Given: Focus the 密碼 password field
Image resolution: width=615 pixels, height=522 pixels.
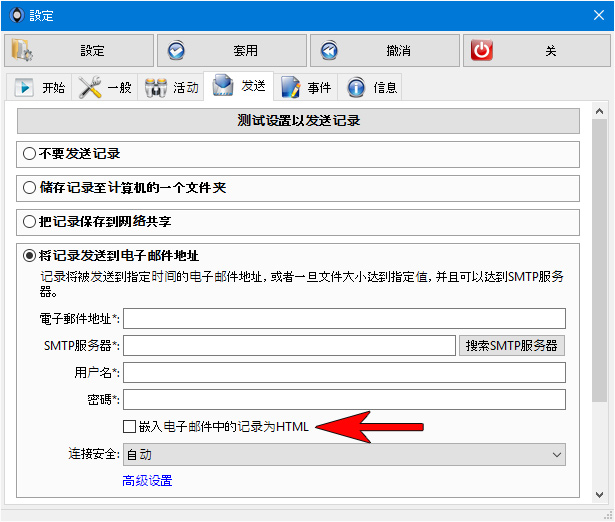Looking at the screenshot, I should click(x=344, y=399).
